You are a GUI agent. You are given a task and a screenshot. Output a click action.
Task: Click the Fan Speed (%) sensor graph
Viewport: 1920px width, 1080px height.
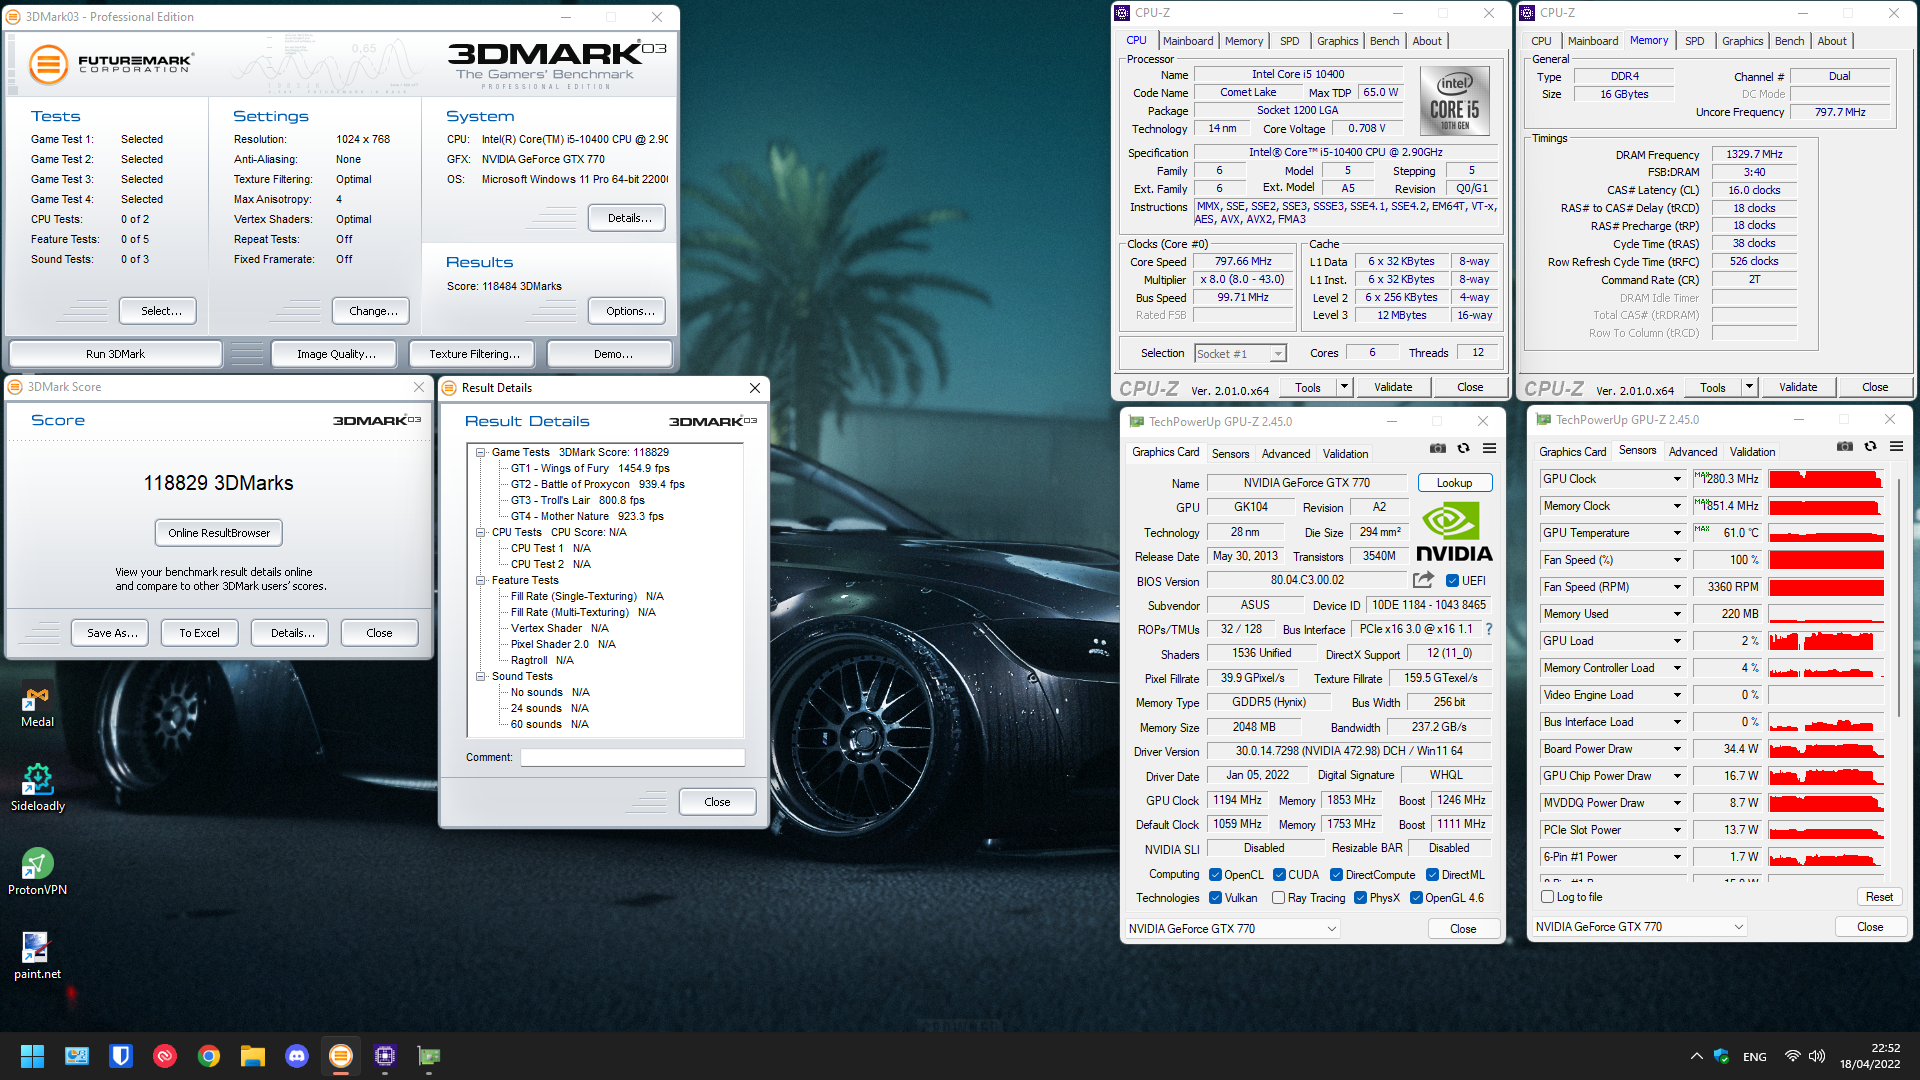(1826, 560)
